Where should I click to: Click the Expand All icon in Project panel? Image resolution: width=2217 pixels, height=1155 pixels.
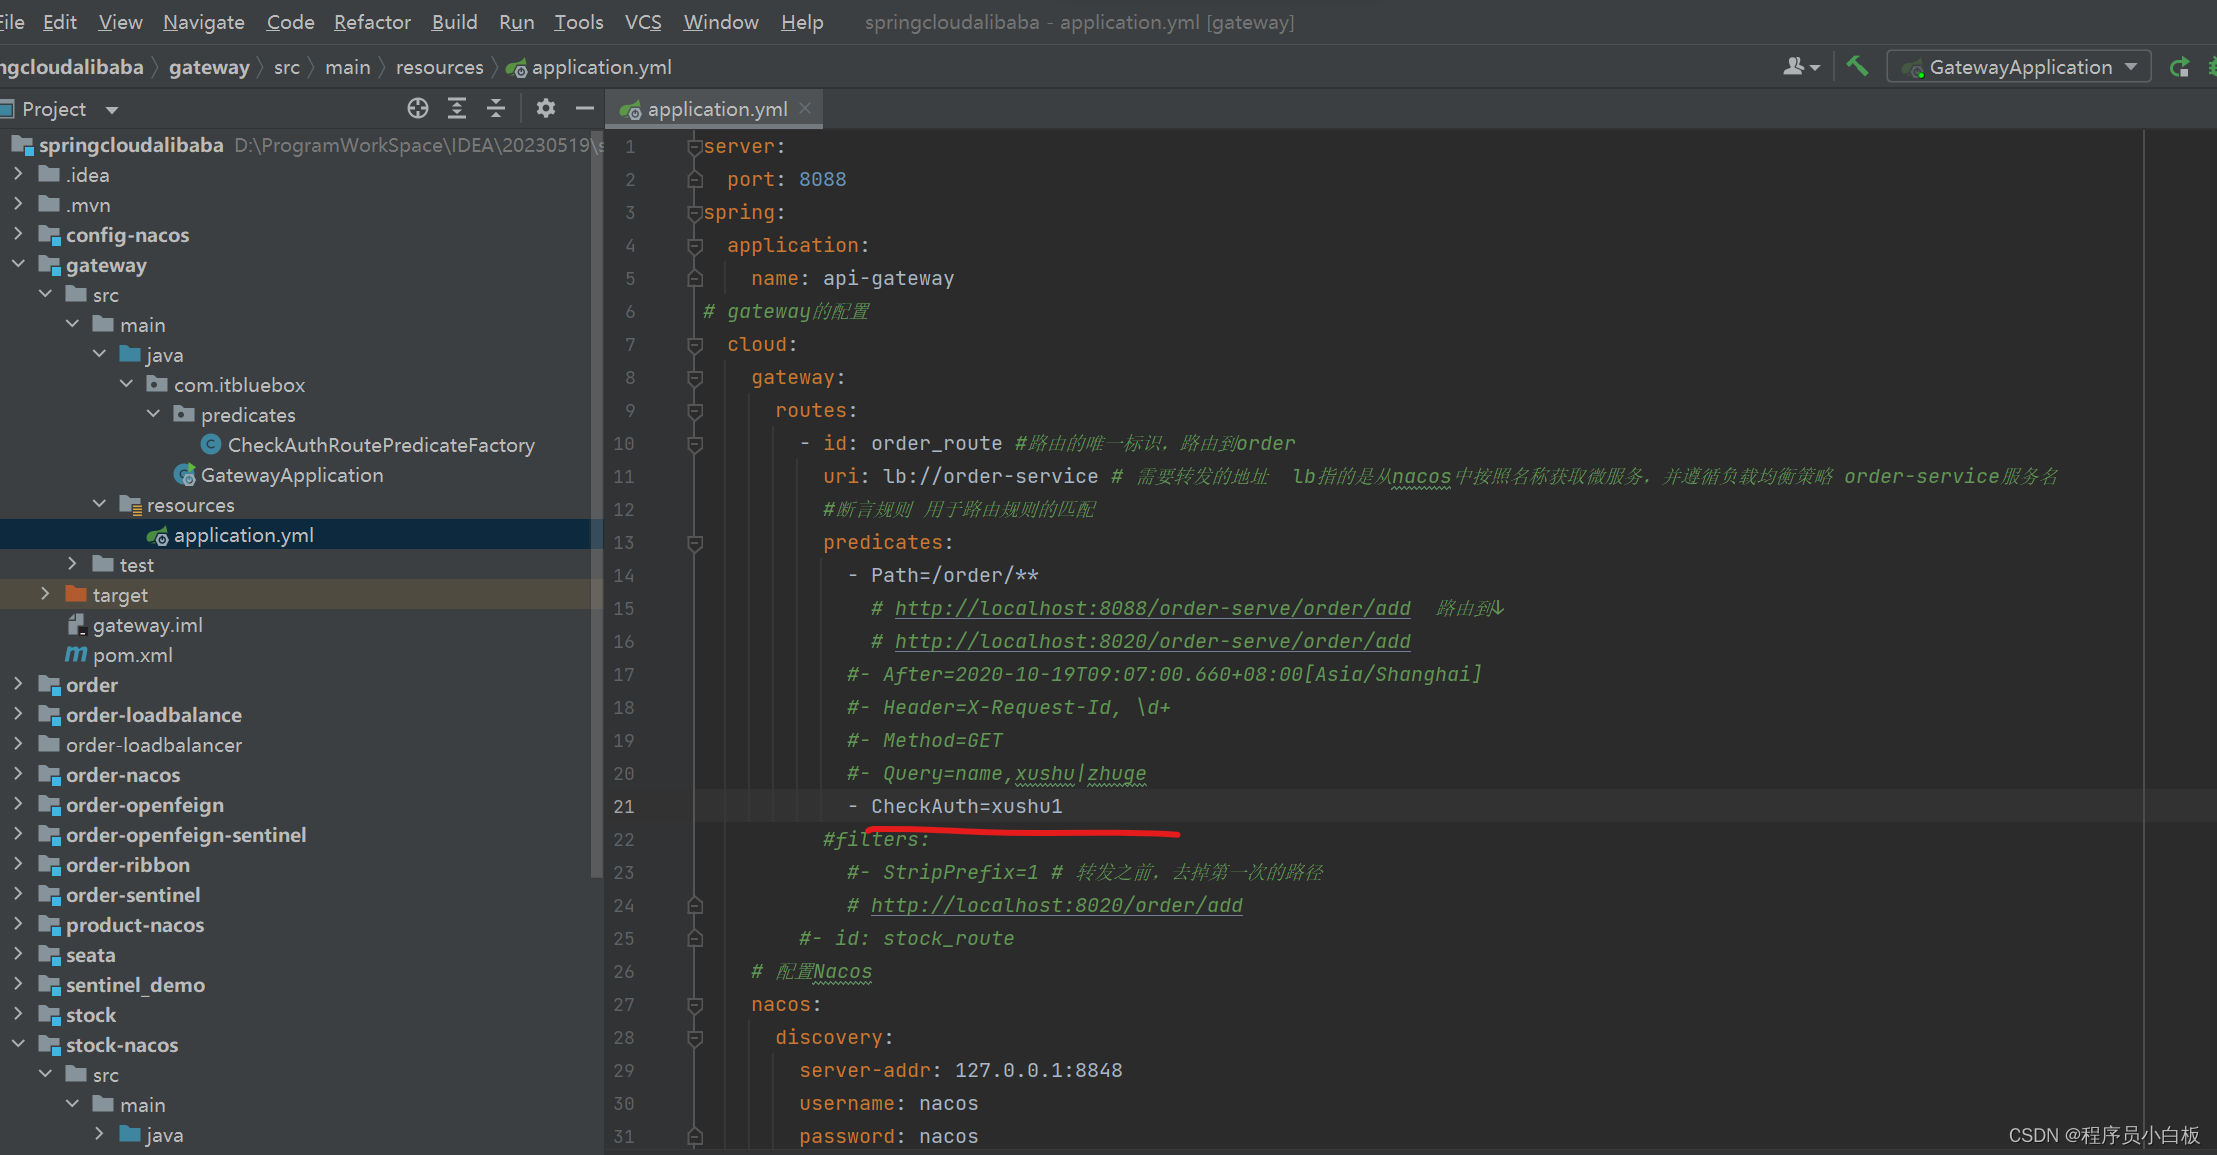(457, 108)
